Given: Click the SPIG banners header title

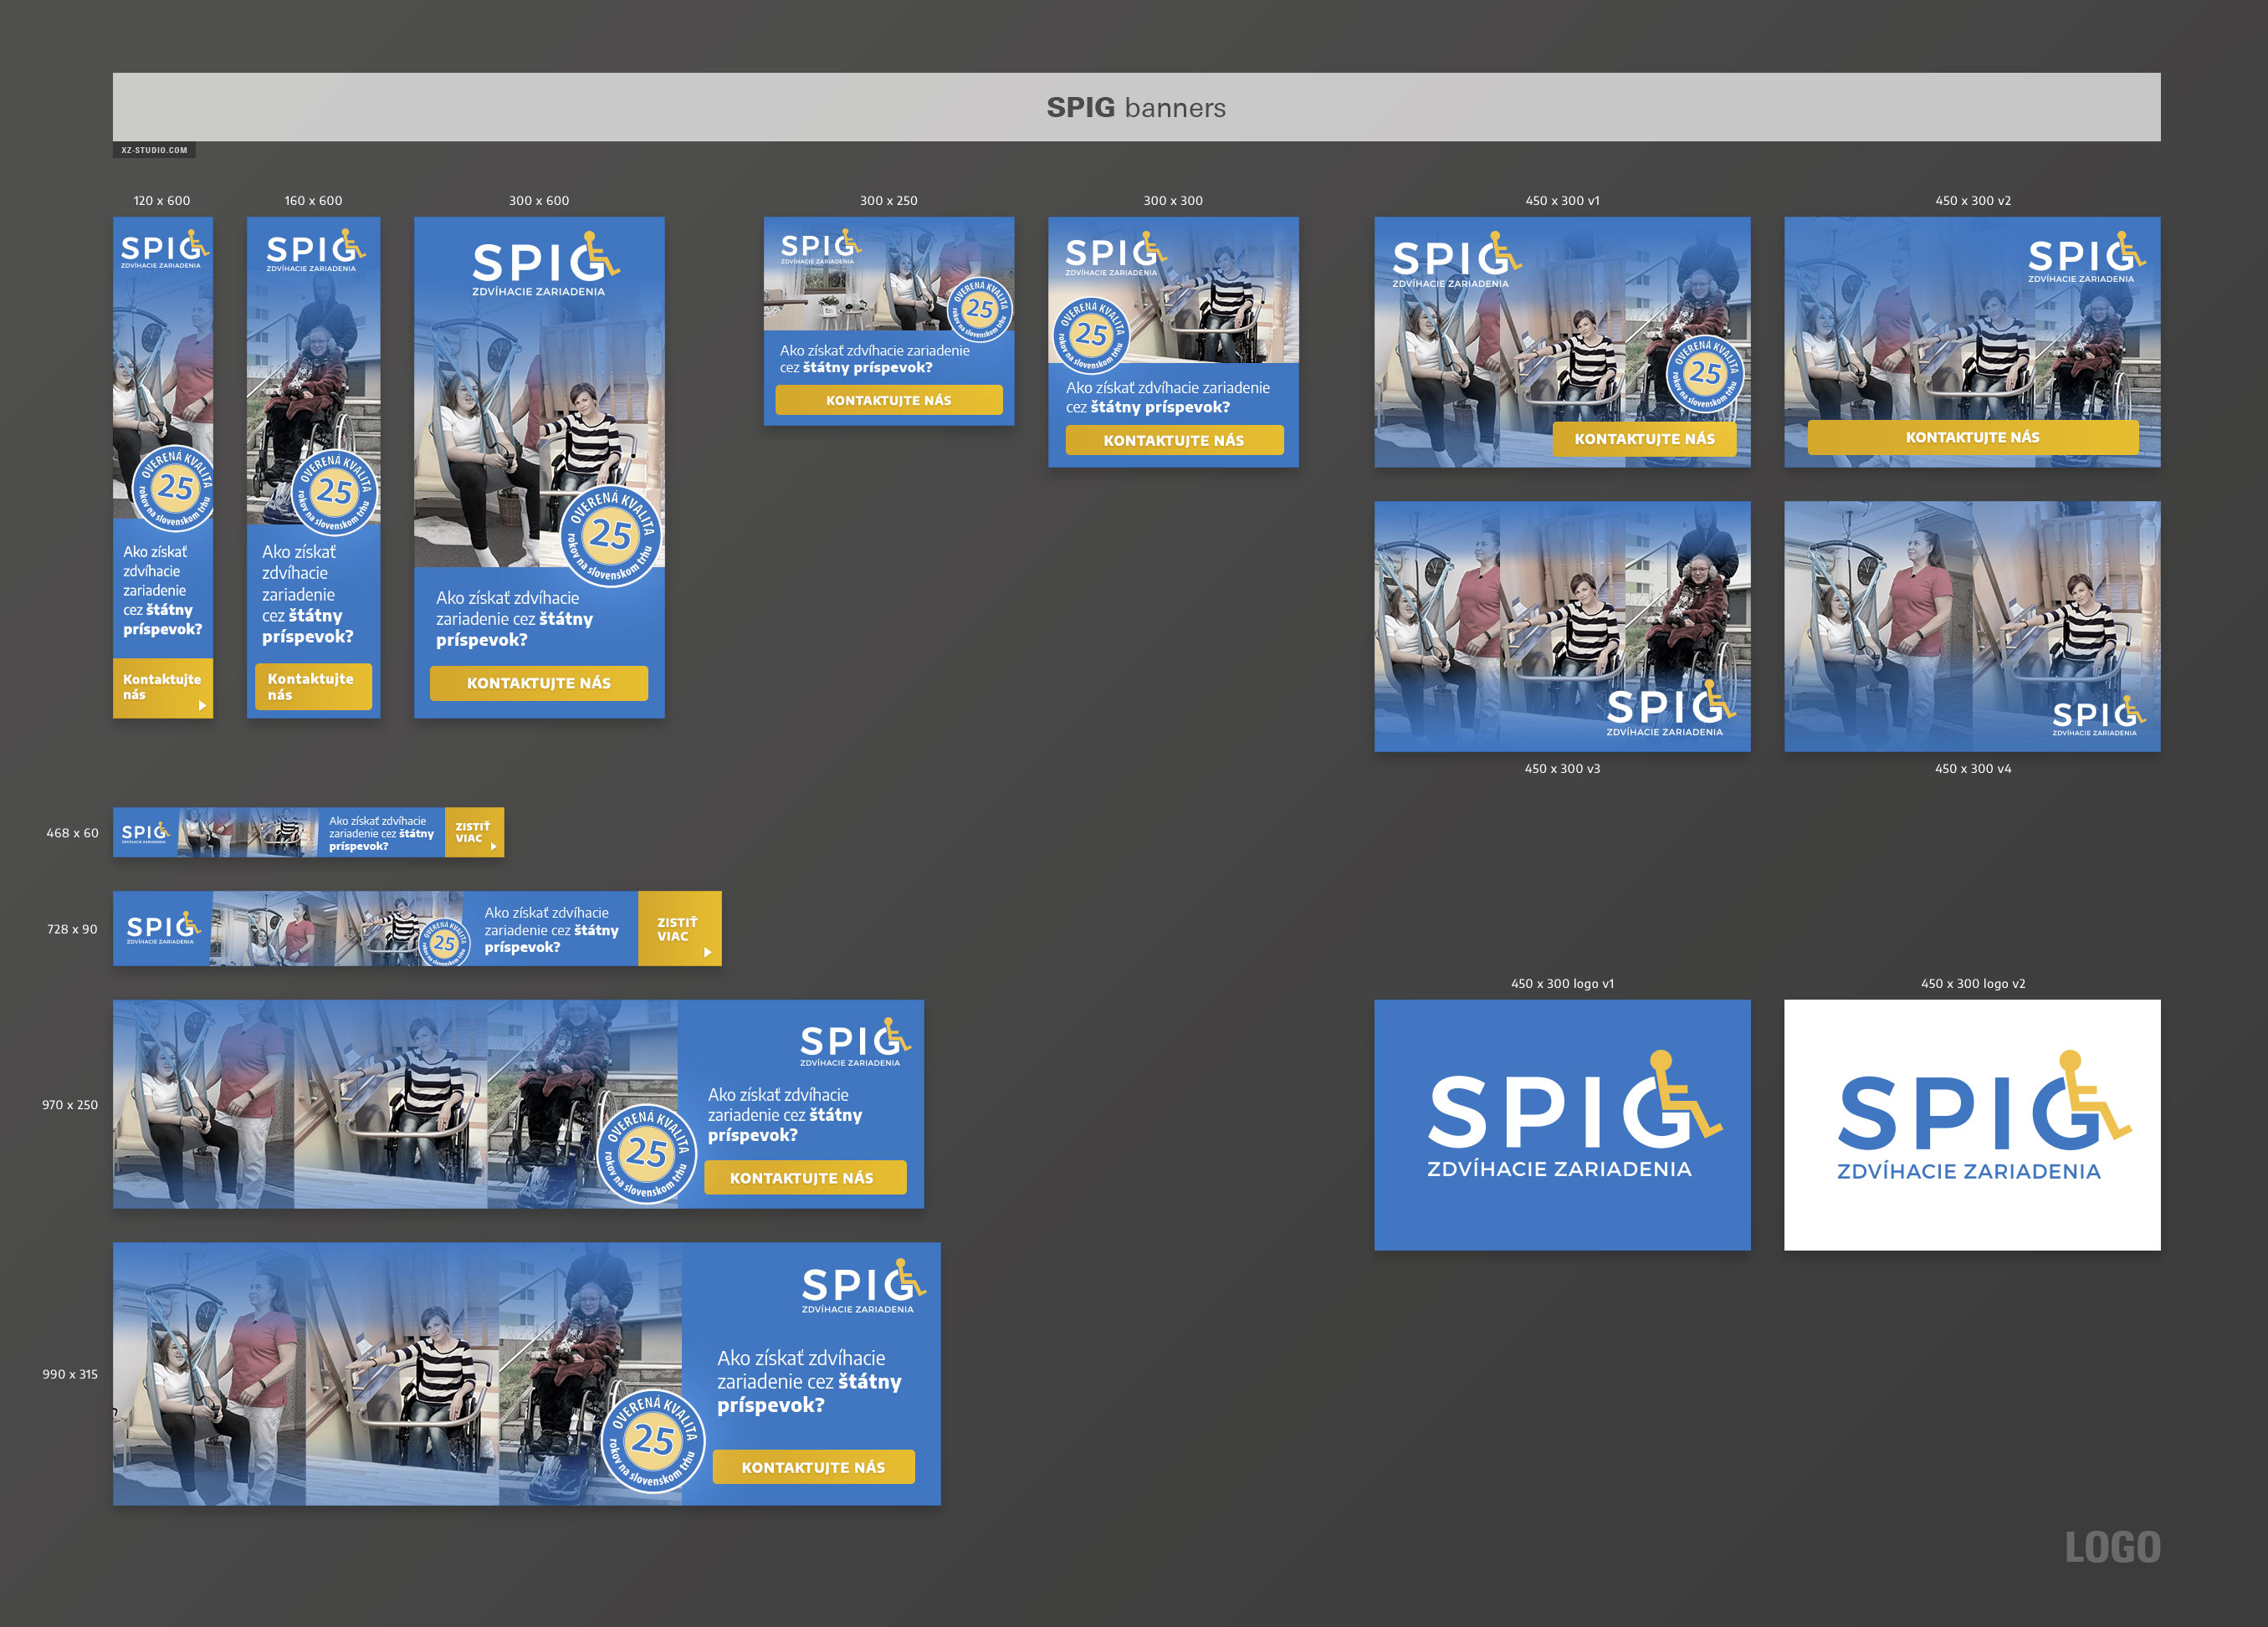Looking at the screenshot, I should (x=1136, y=107).
